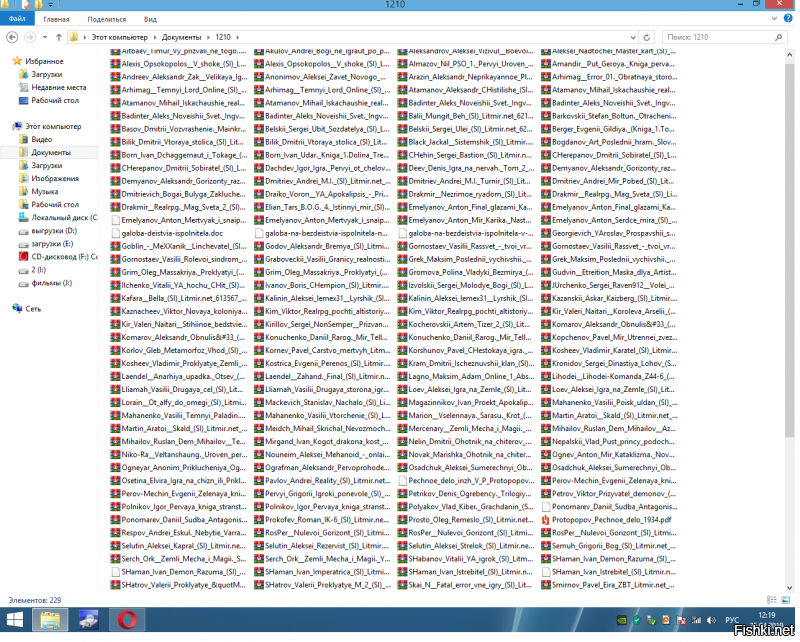Click icon of Kafara__Bella file
The width and height of the screenshot is (800, 642).
(115, 298)
